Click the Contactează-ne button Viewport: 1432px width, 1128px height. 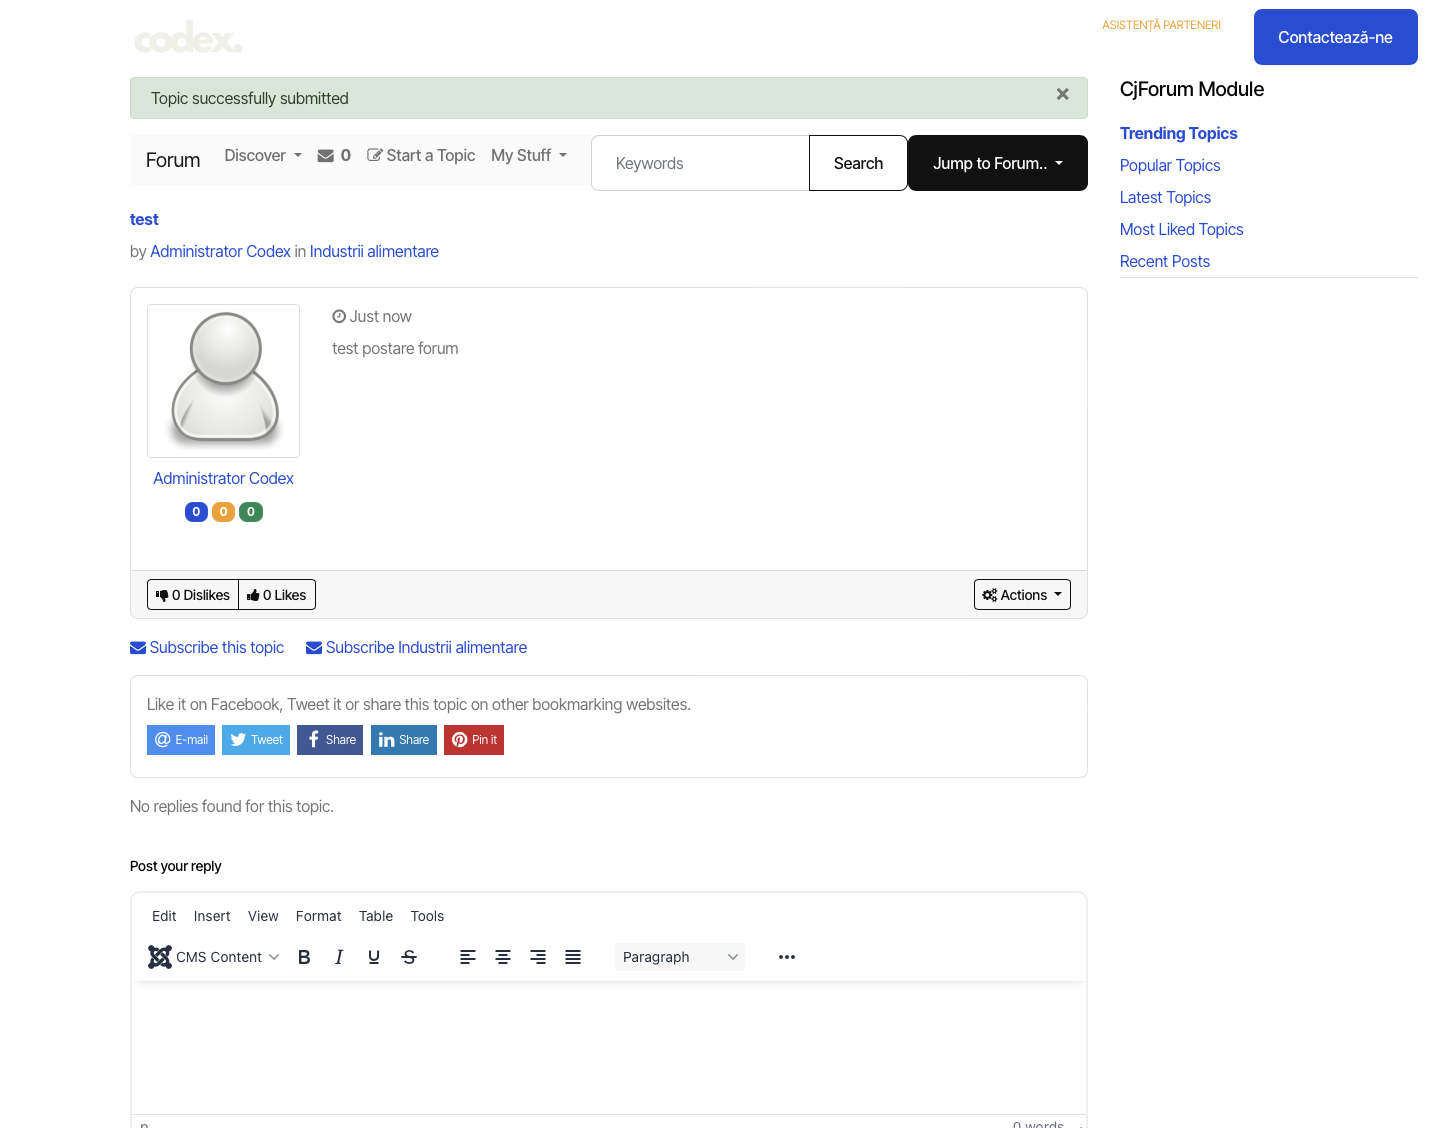click(1335, 37)
